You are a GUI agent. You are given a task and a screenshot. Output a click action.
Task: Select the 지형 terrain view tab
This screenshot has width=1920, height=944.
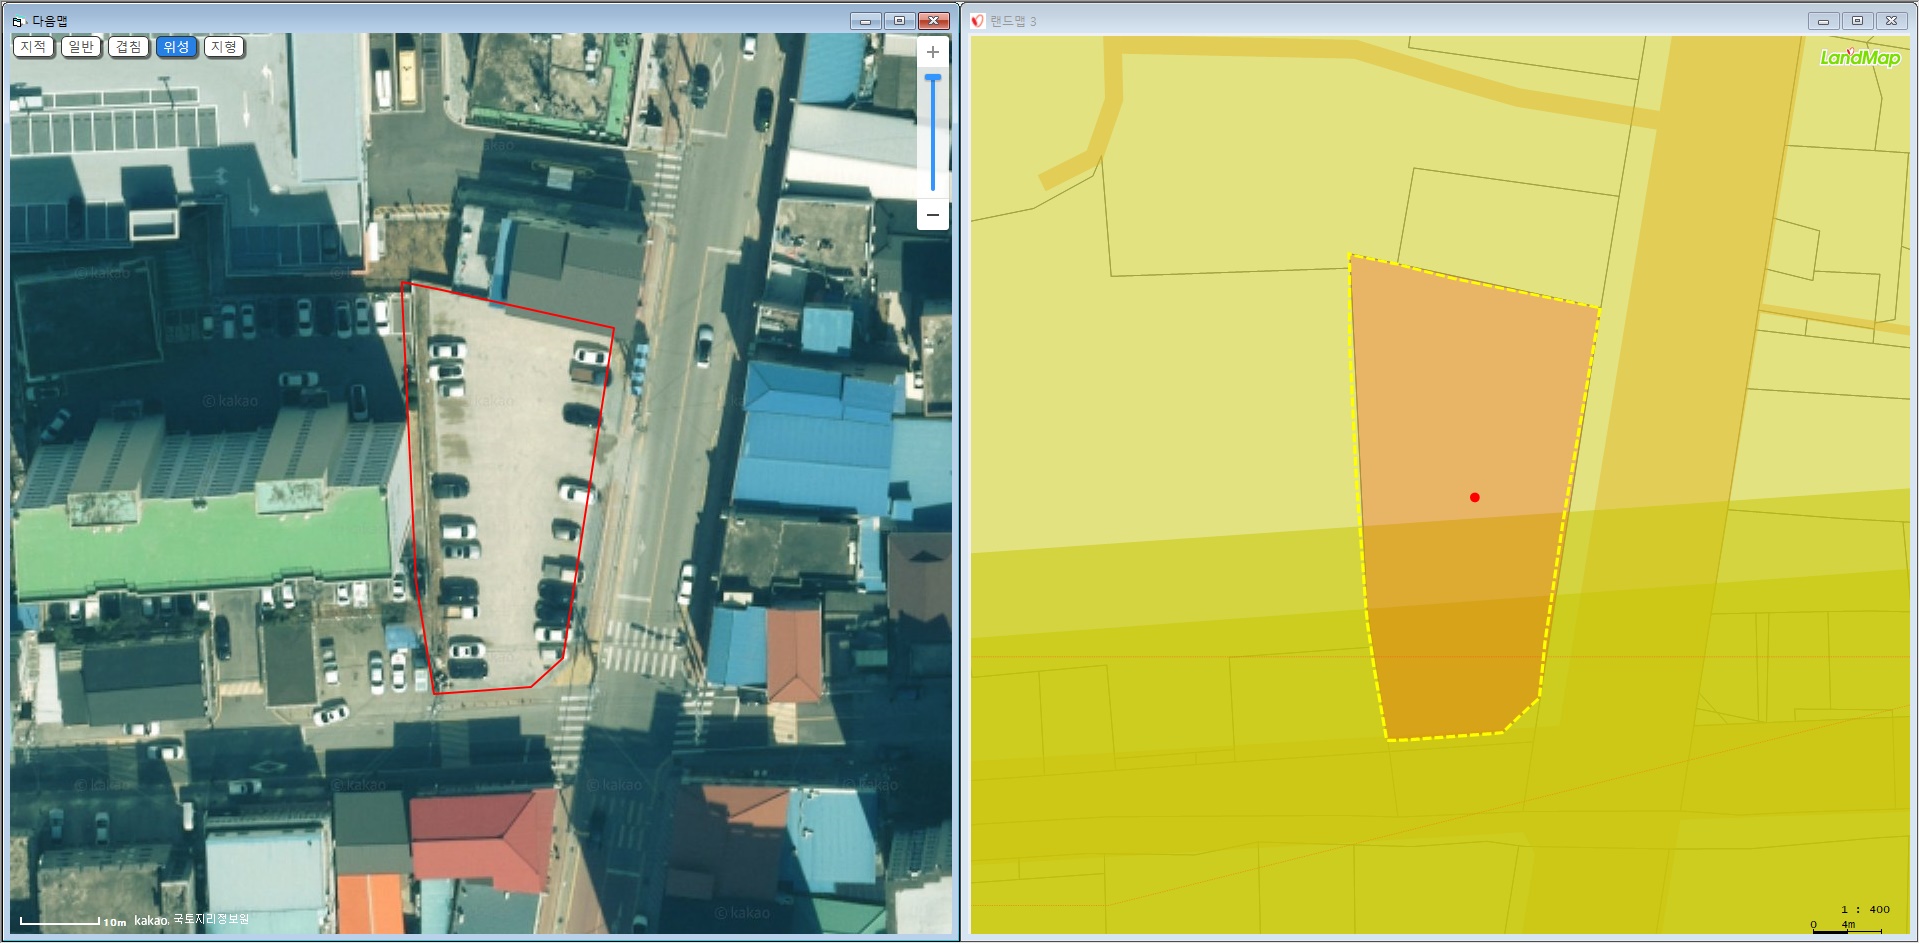click(224, 47)
